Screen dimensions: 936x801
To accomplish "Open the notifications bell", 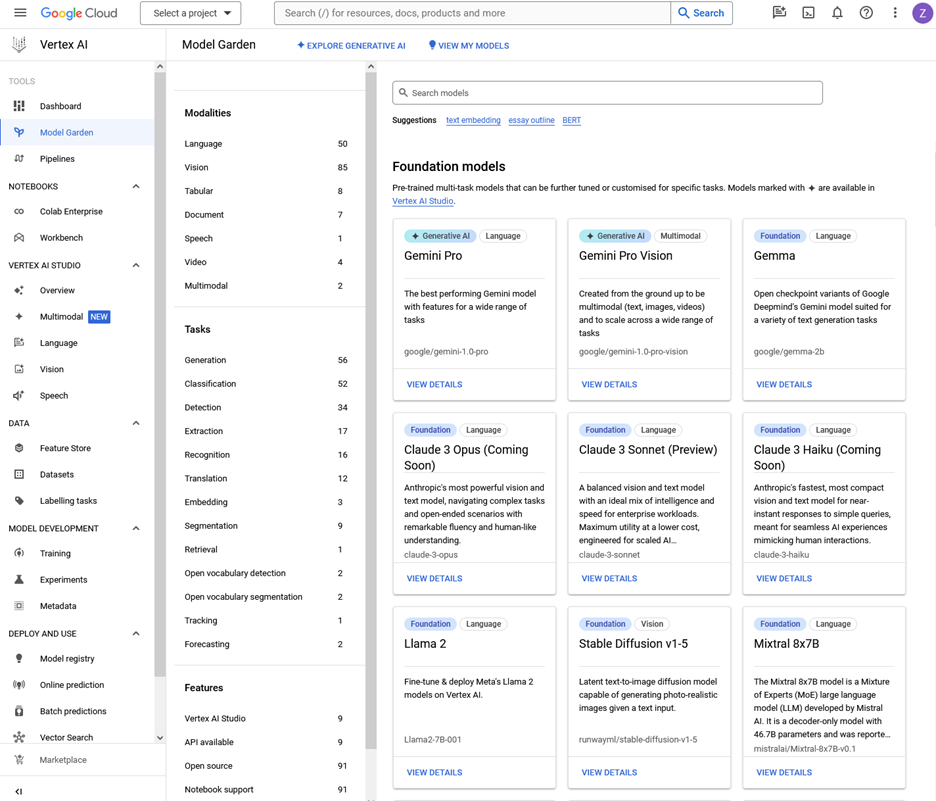I will pyautogui.click(x=838, y=13).
